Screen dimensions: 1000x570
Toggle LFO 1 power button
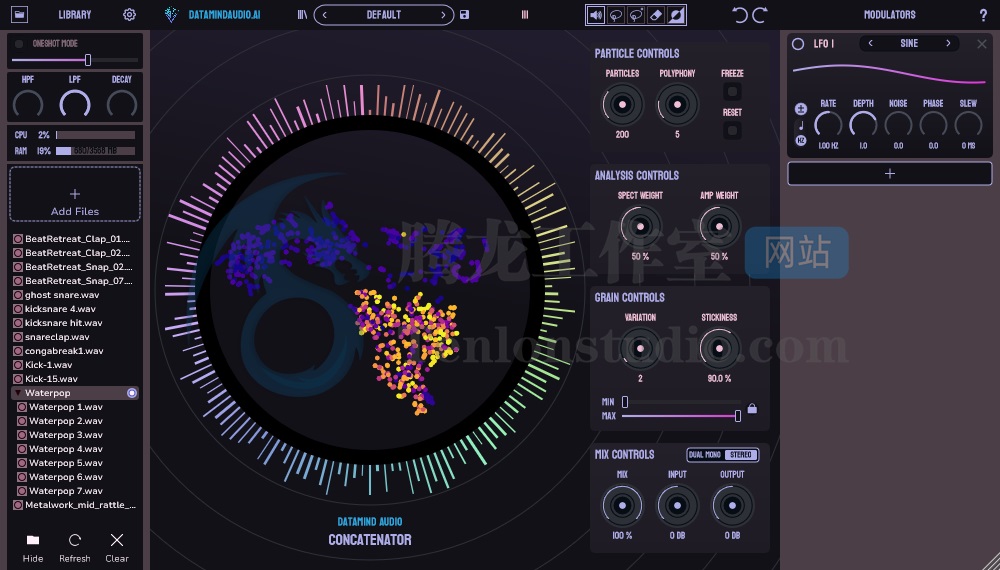point(798,44)
